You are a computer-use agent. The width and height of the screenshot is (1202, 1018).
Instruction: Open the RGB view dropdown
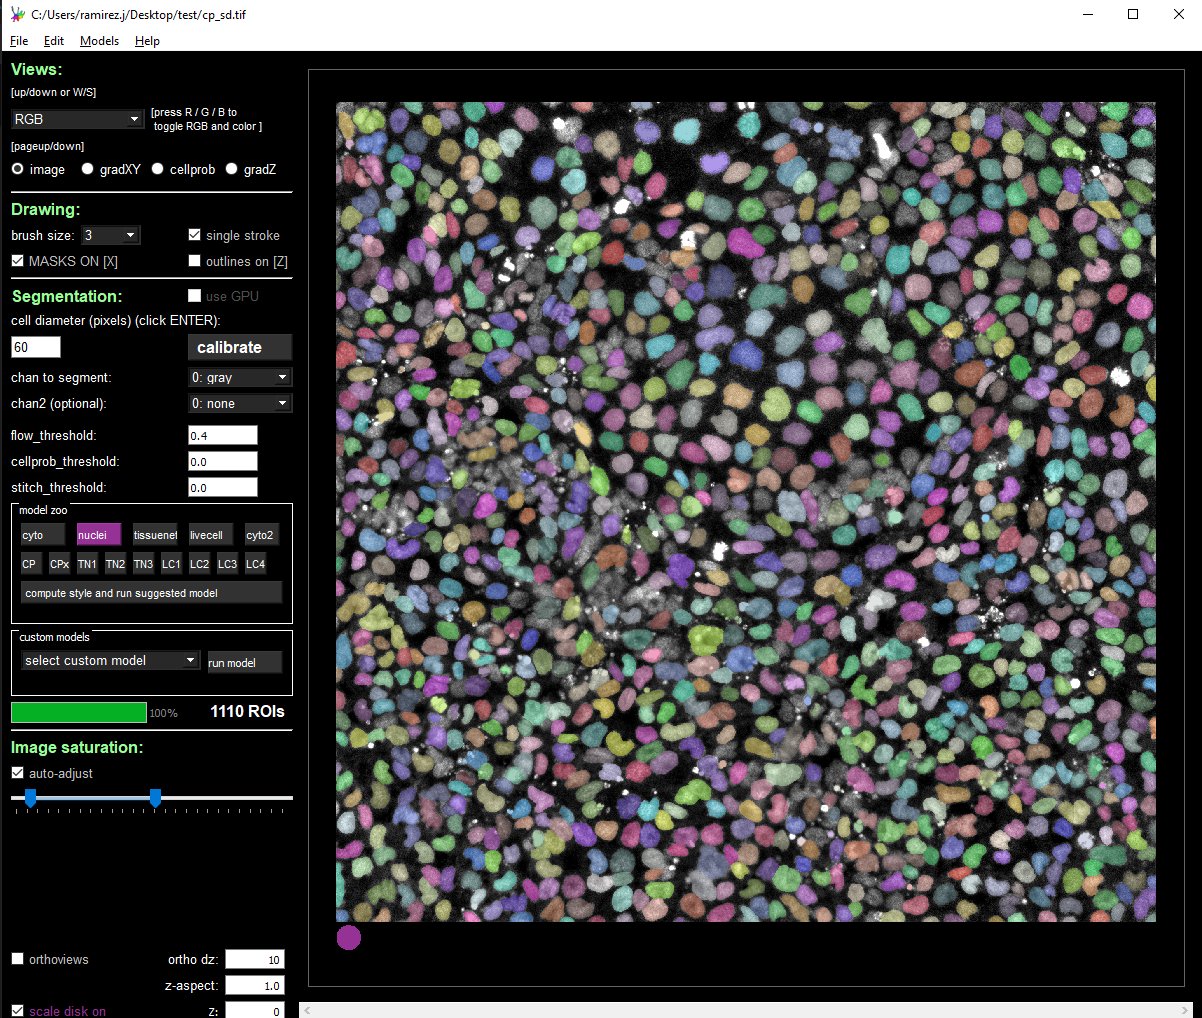click(x=77, y=118)
